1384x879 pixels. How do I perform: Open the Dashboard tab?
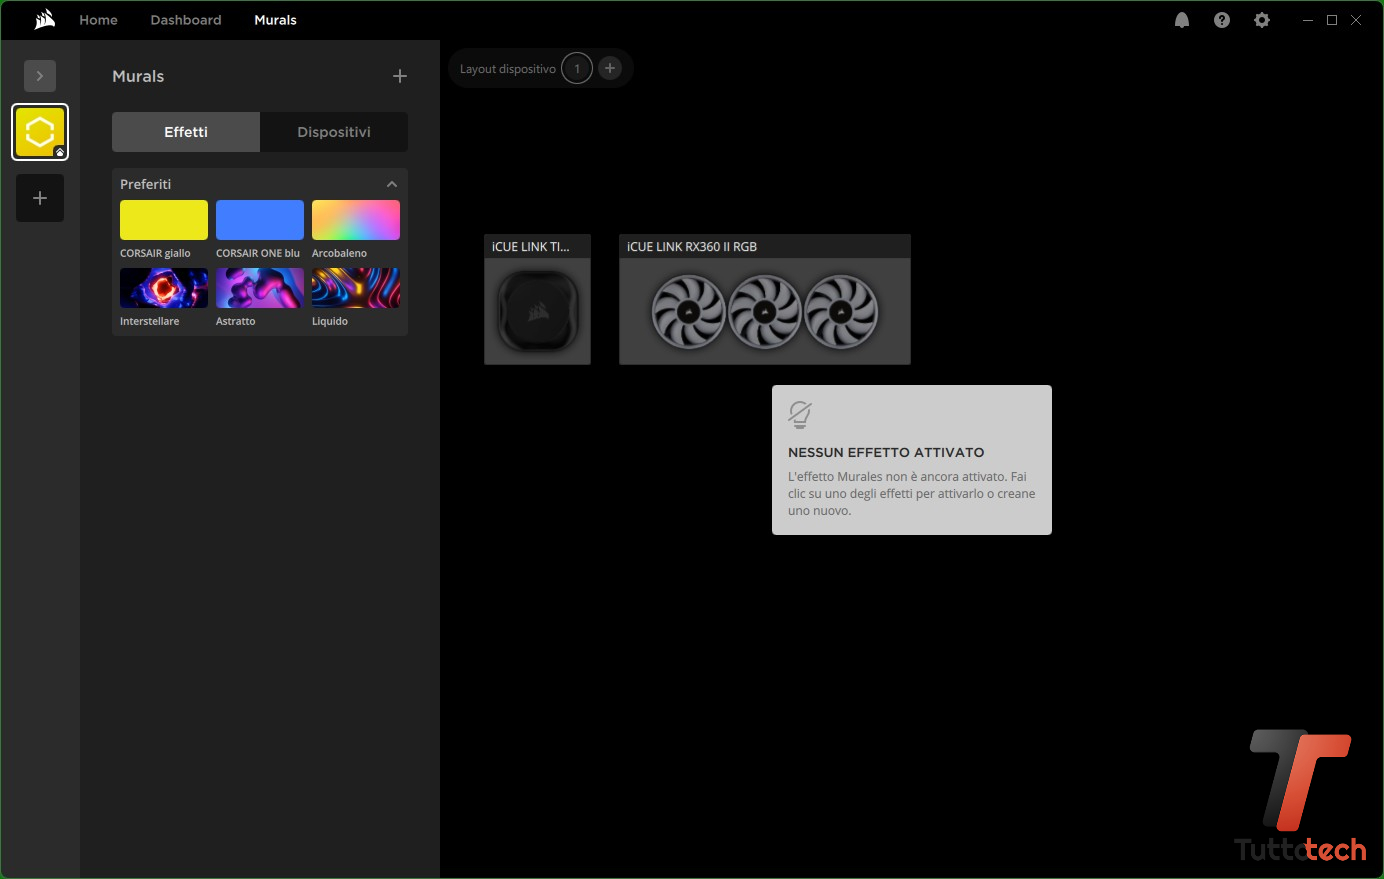[186, 20]
